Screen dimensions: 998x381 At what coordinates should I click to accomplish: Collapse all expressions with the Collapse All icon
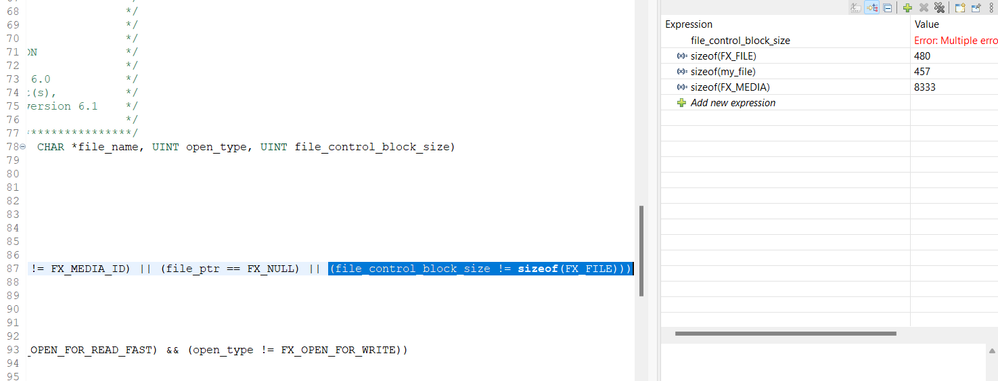887,8
